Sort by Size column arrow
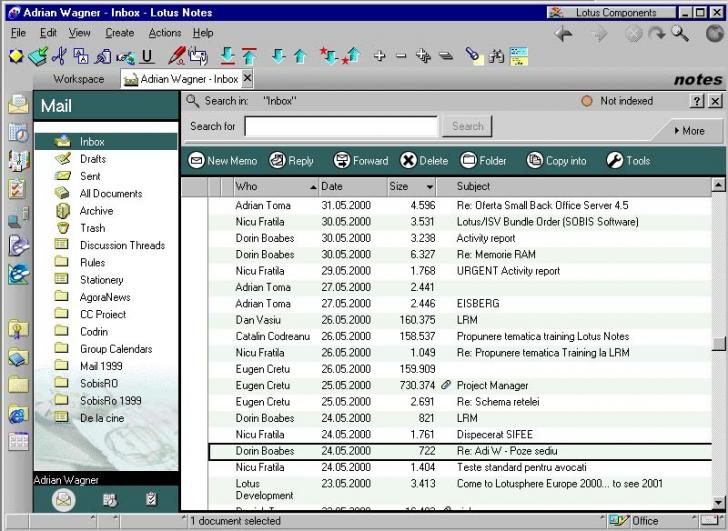The image size is (728, 531). 429,186
